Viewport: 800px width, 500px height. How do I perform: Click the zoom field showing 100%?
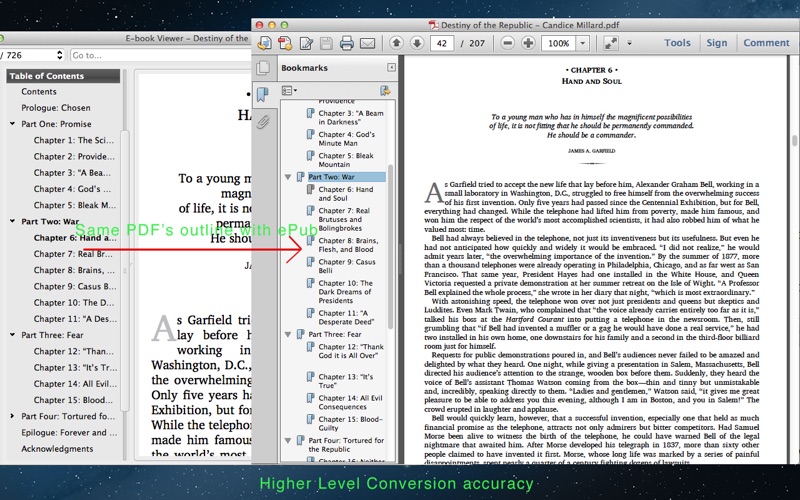point(559,43)
